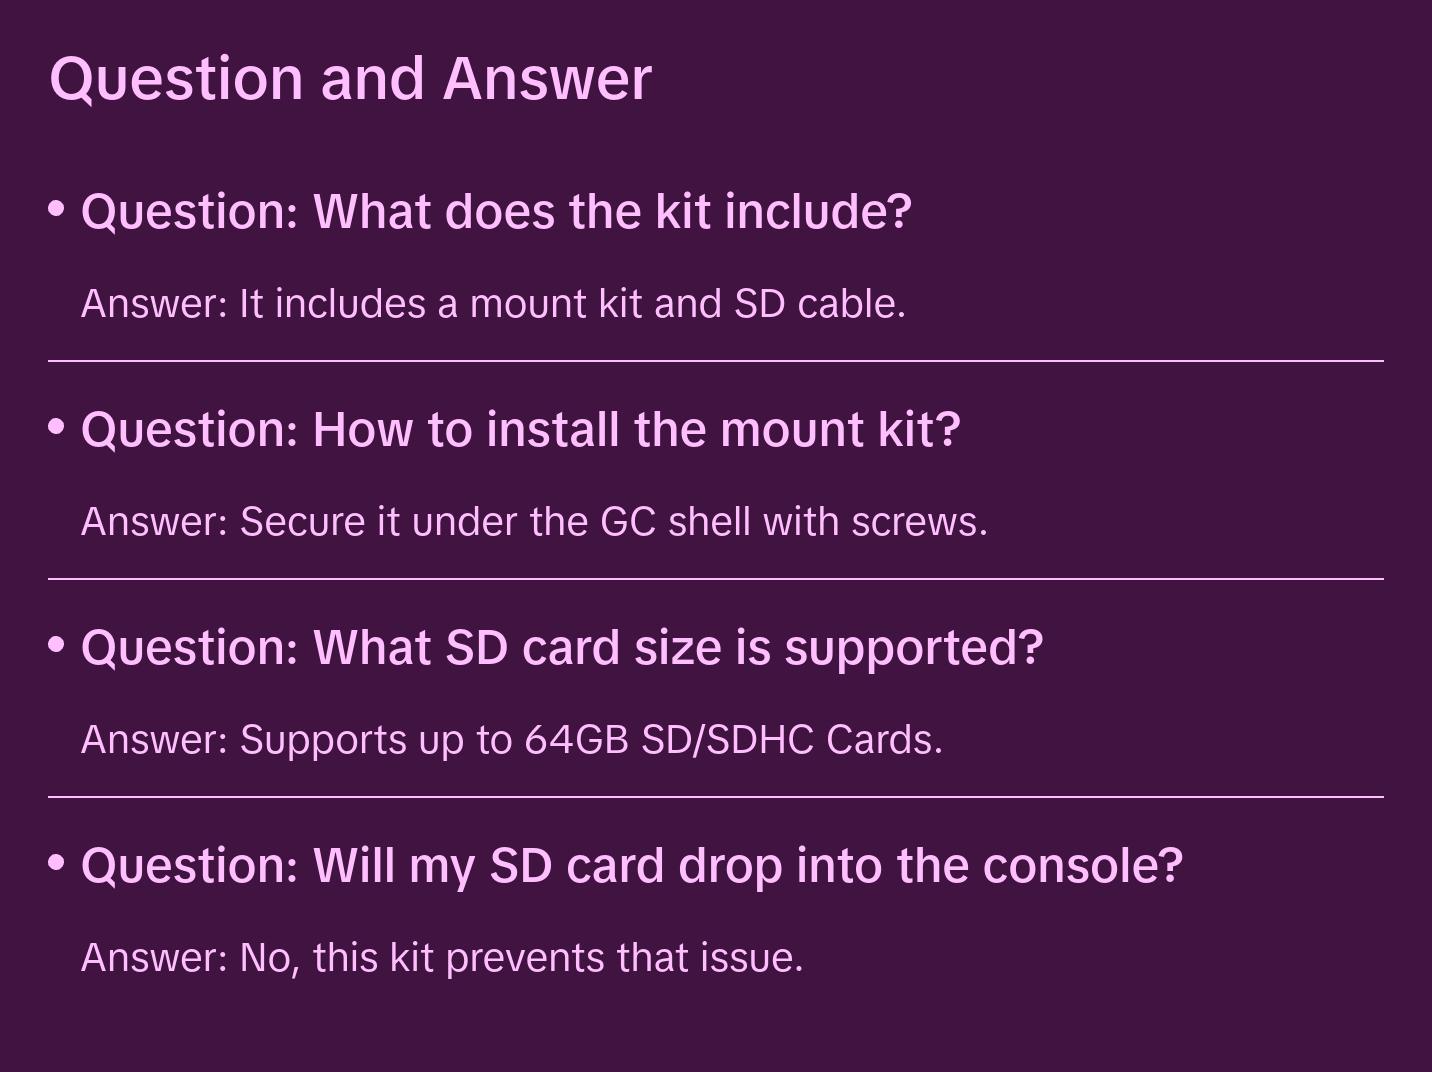Select the answer 'No, this kit prevents that issue'
This screenshot has height=1072, width=1432.
point(442,958)
